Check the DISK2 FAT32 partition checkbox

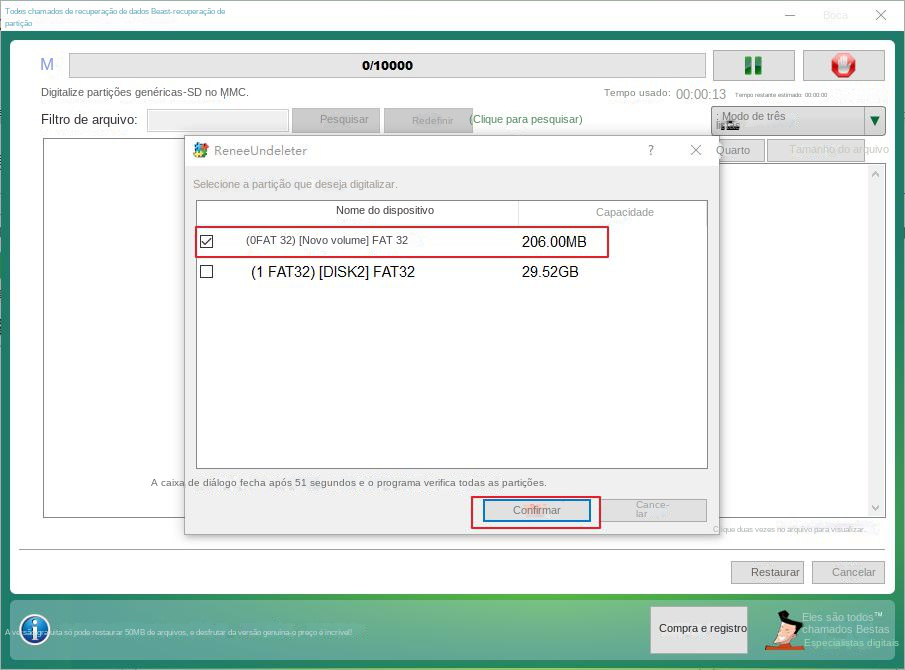206,271
